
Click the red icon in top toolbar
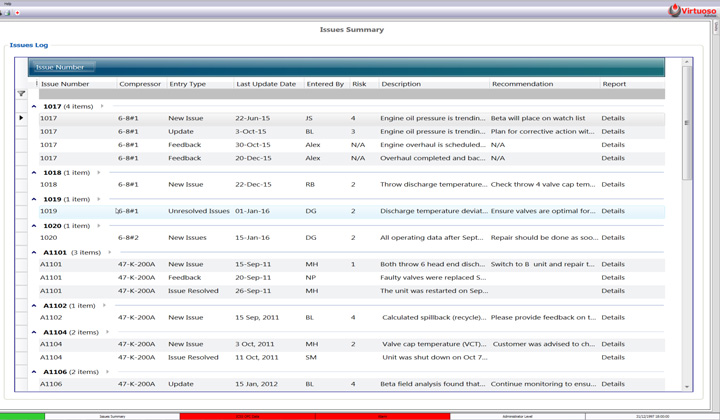click(17, 13)
